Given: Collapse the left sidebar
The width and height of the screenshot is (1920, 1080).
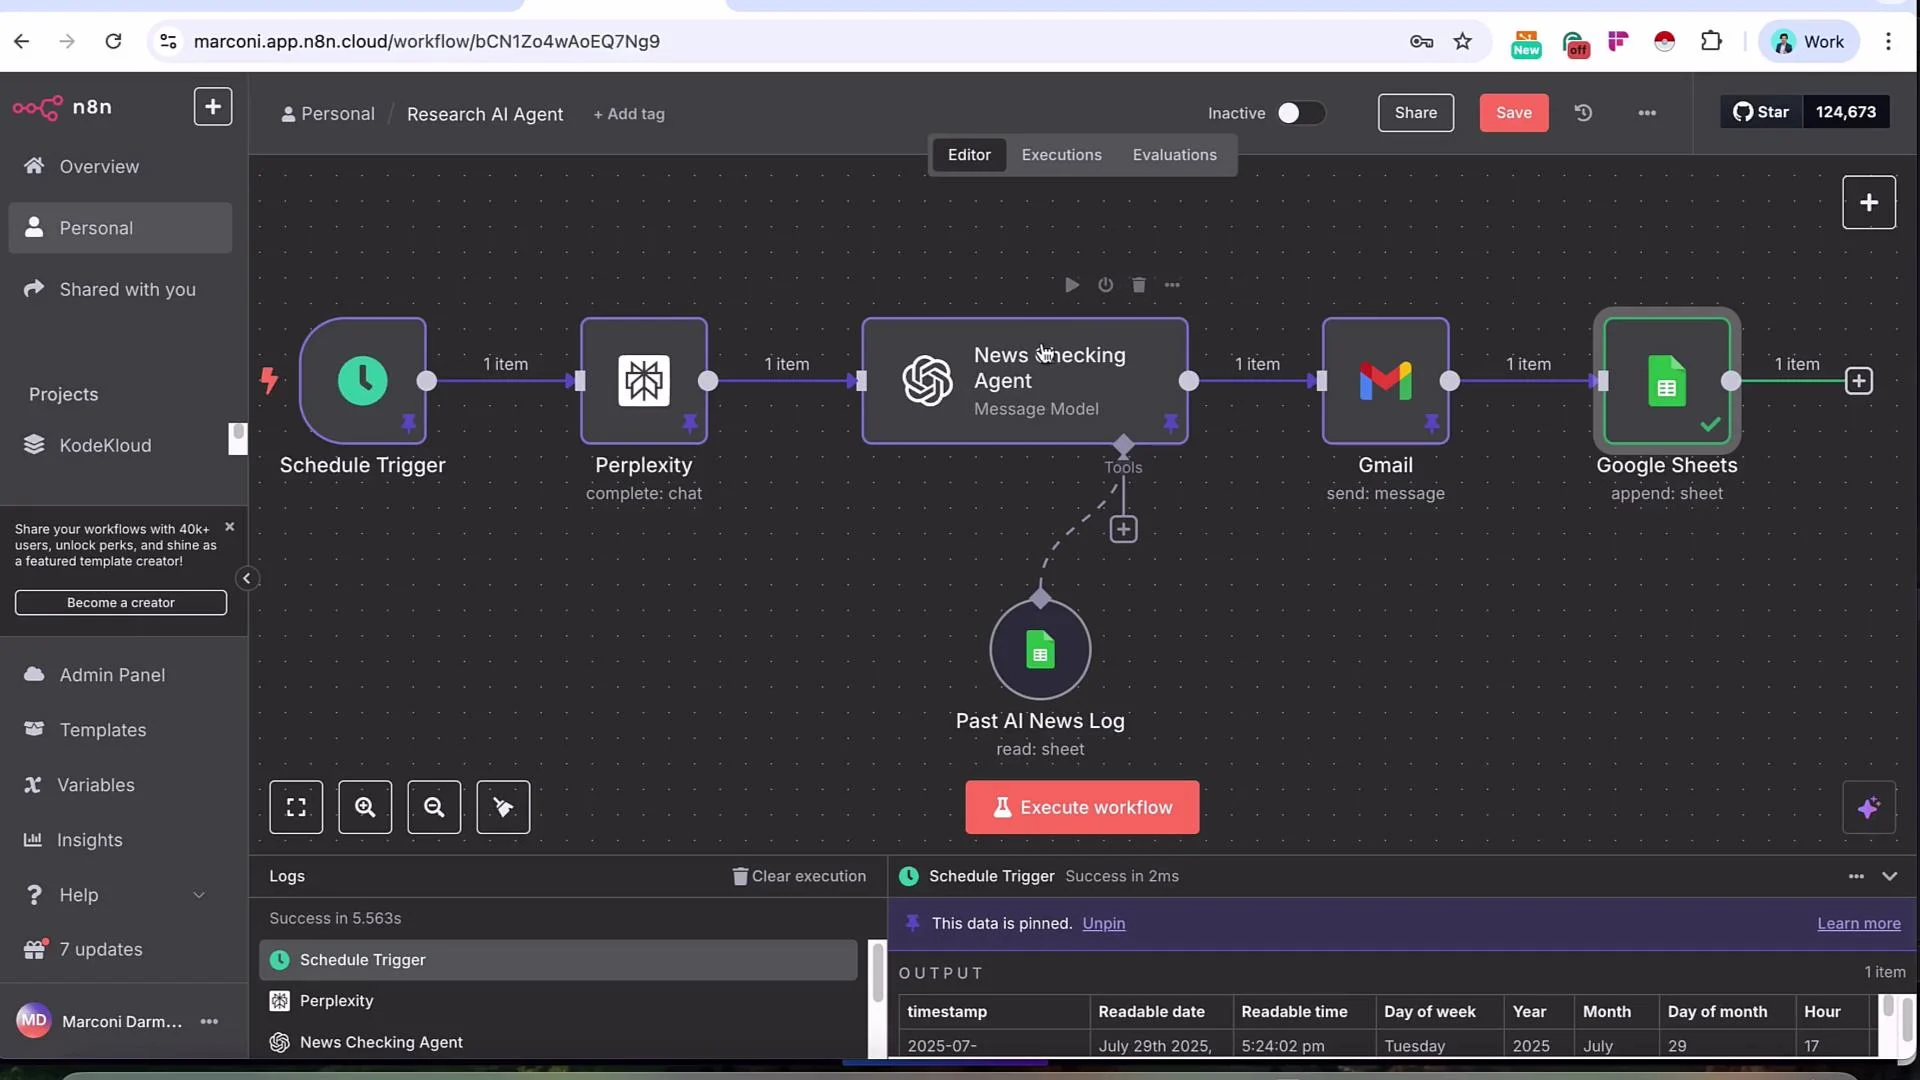Looking at the screenshot, I should pyautogui.click(x=246, y=578).
